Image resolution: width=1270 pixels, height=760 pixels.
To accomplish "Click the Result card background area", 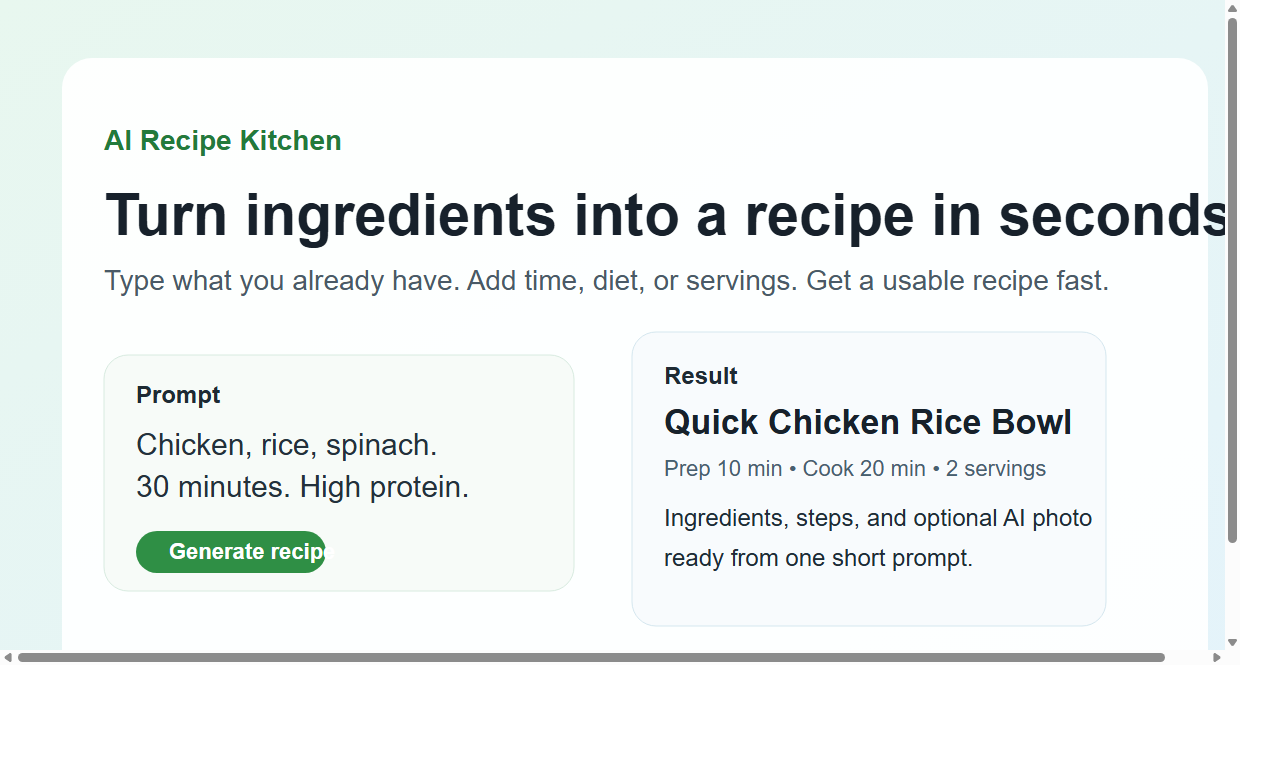I will [869, 600].
